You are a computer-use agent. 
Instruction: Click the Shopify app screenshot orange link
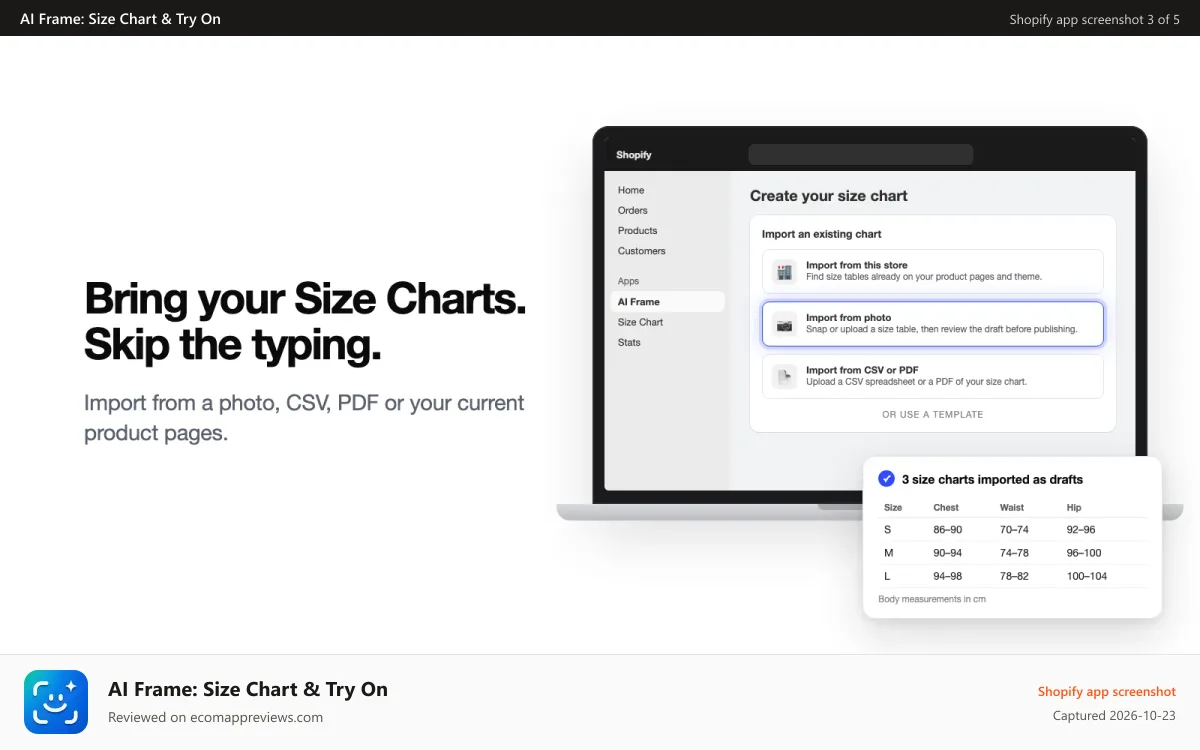(1107, 691)
